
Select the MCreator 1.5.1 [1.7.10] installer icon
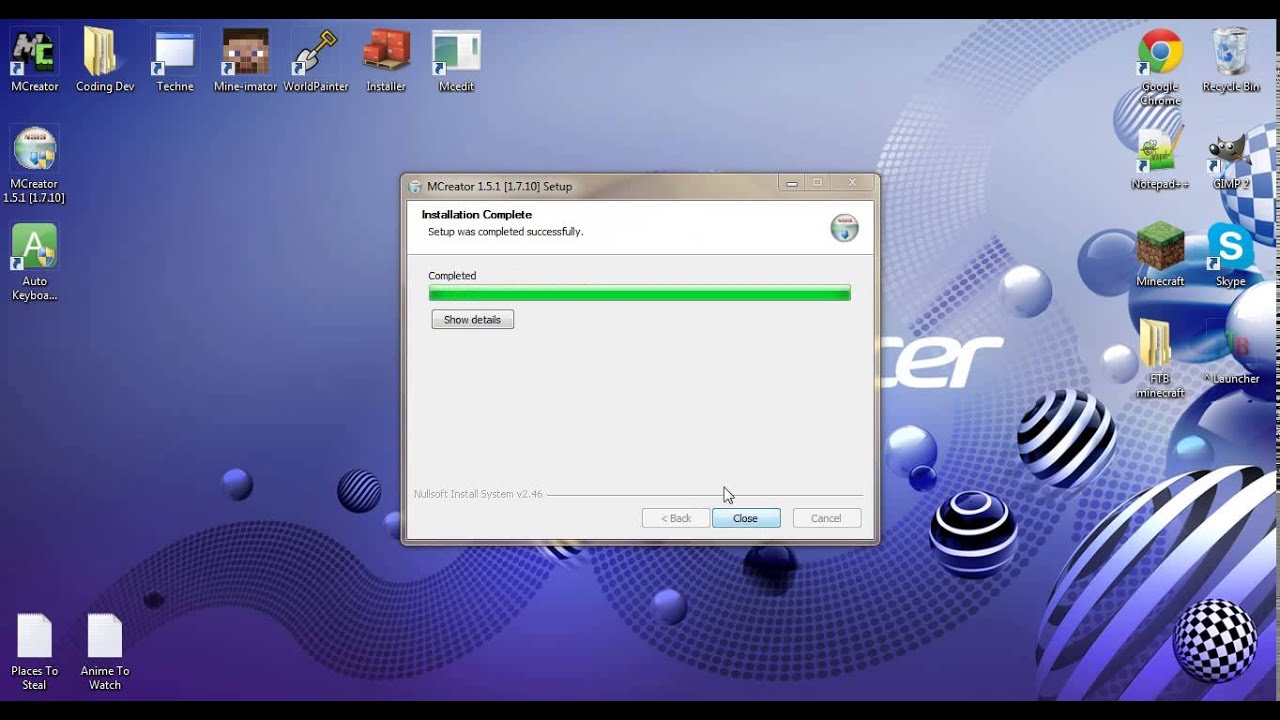(34, 165)
